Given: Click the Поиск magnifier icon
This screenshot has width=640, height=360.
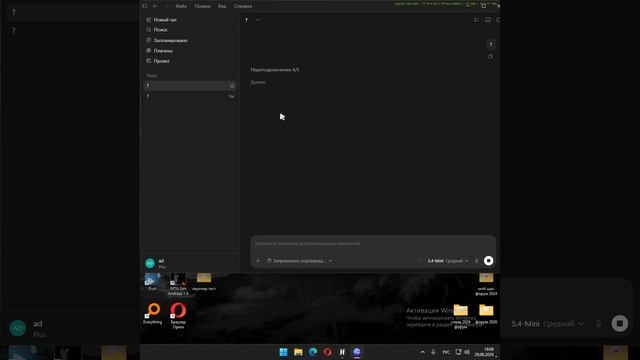Looking at the screenshot, I should tap(149, 30).
